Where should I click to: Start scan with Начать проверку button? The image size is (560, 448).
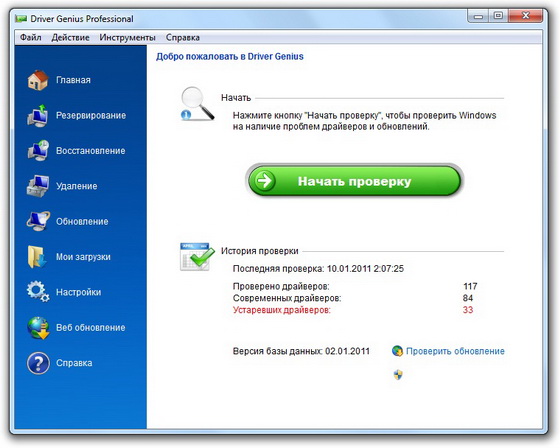(354, 181)
